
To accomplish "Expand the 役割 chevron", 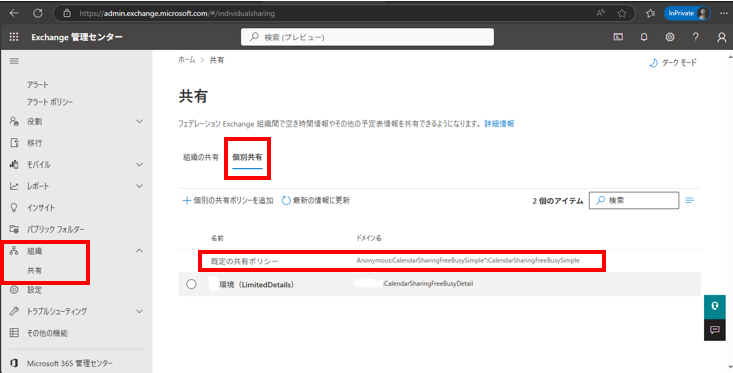I will pyautogui.click(x=139, y=122).
